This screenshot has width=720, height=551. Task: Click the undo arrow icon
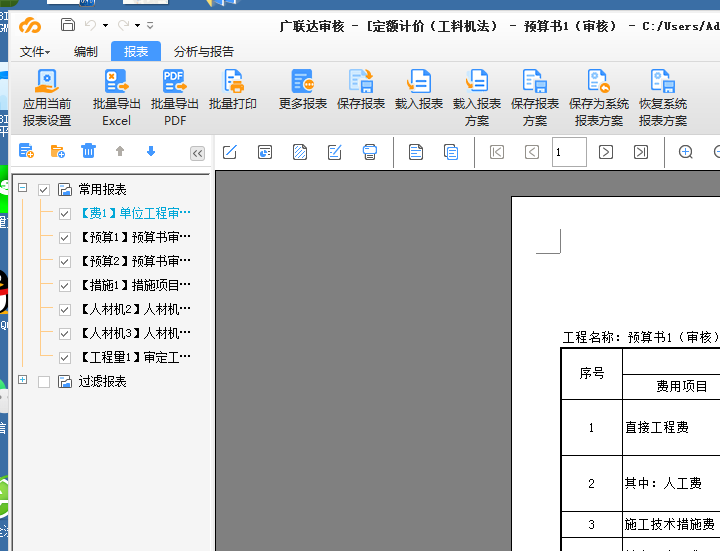coord(90,25)
